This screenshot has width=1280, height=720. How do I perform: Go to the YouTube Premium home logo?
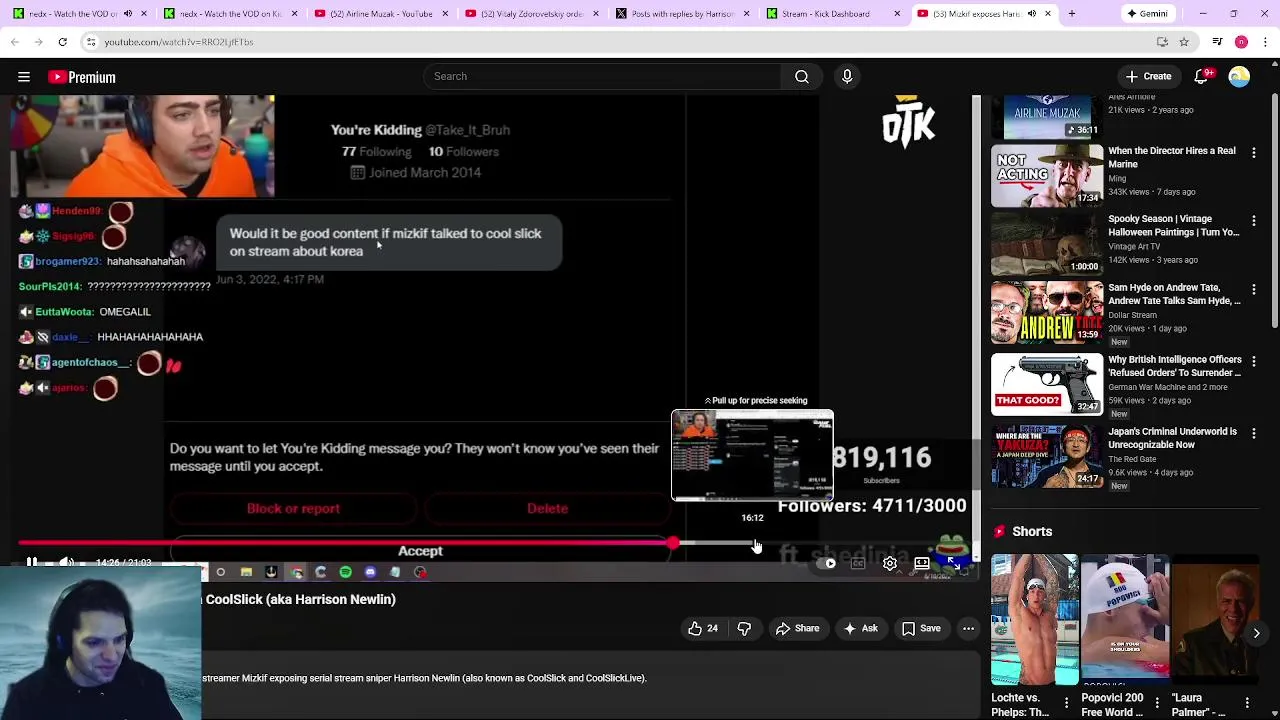click(x=82, y=77)
